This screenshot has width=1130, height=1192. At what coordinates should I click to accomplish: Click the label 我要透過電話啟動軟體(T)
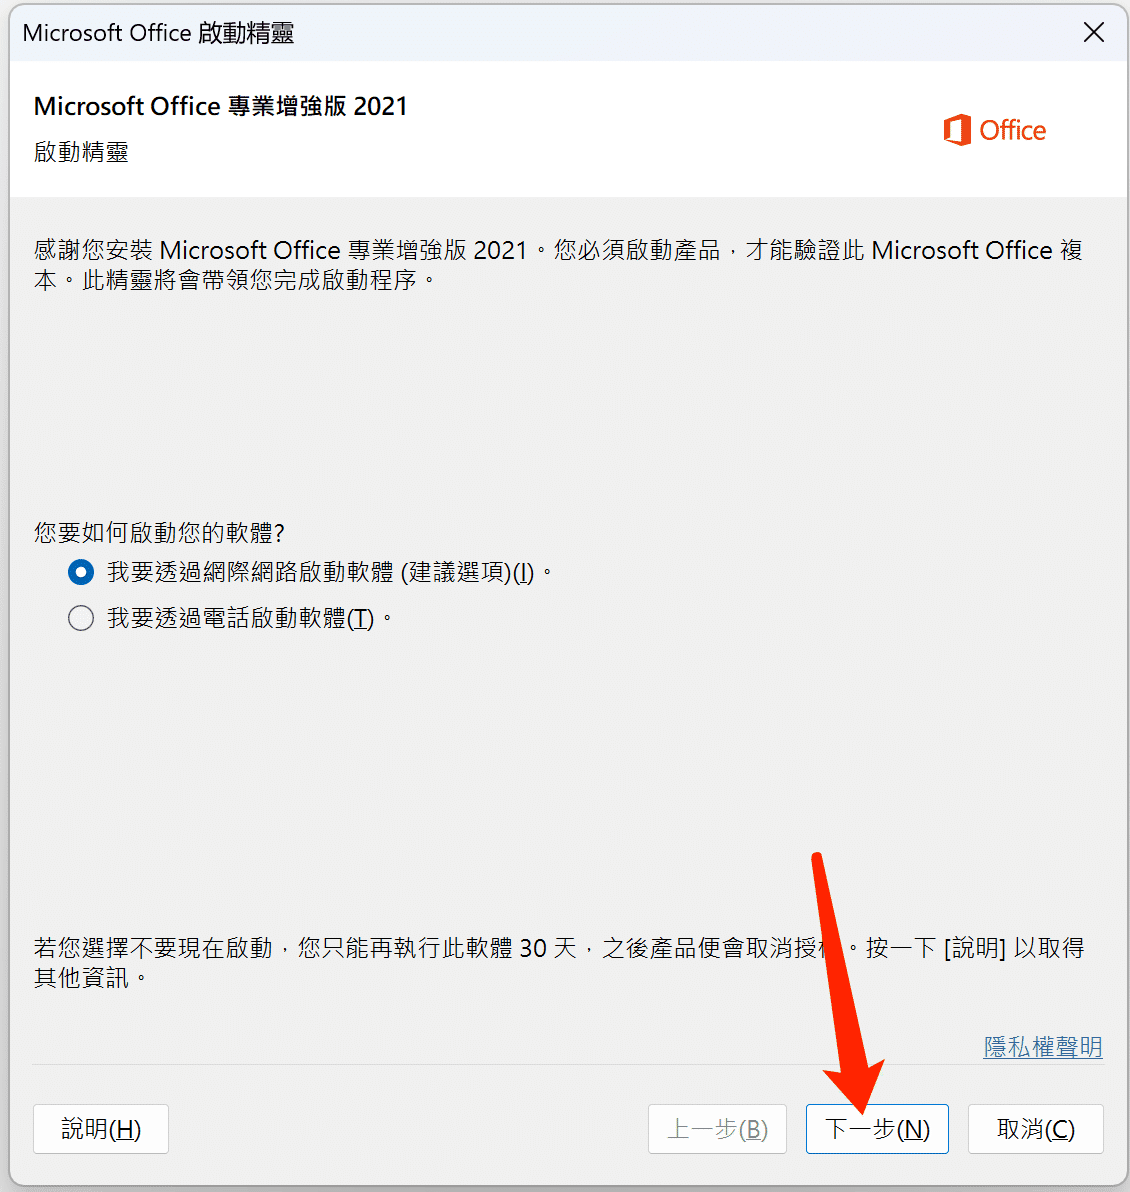point(240,618)
